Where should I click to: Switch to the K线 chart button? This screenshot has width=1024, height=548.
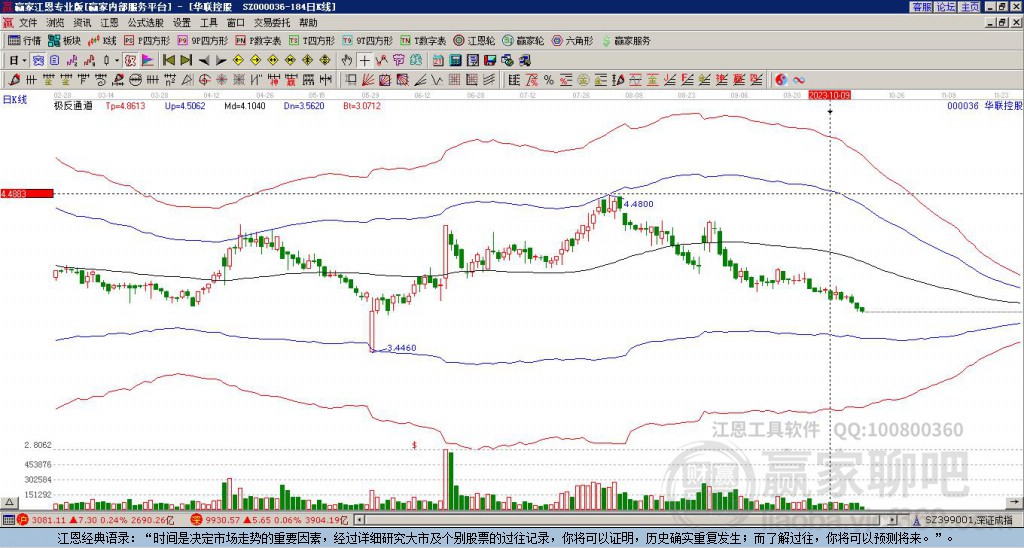[x=102, y=40]
